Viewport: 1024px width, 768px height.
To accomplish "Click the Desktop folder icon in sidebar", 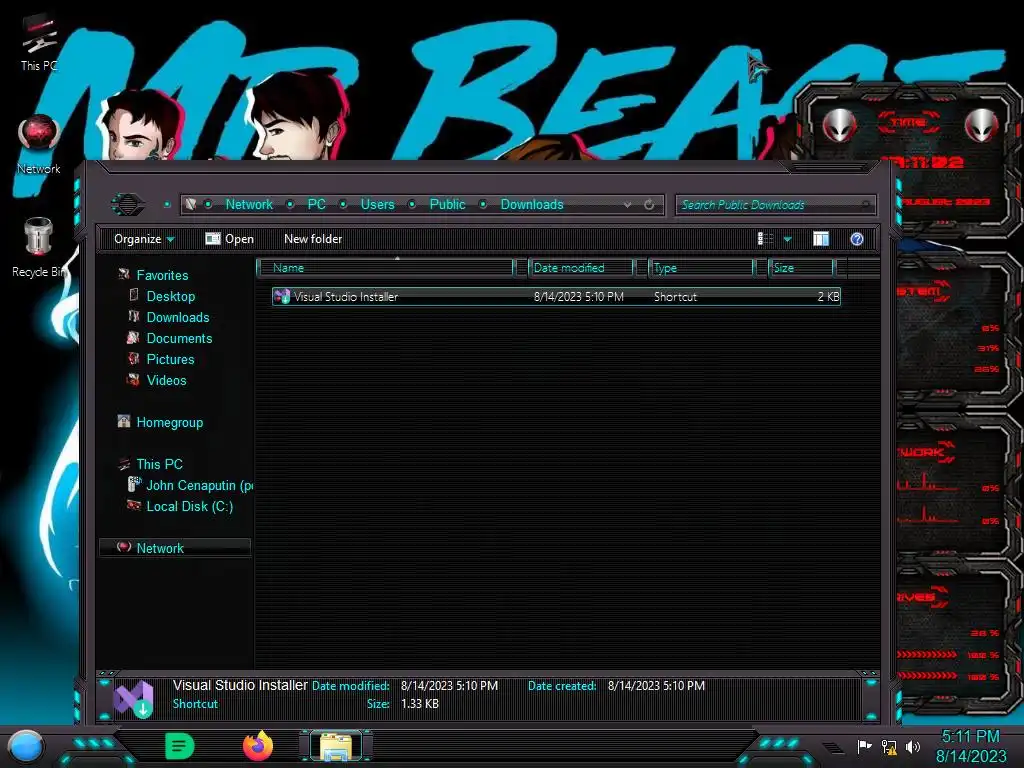I will point(134,295).
